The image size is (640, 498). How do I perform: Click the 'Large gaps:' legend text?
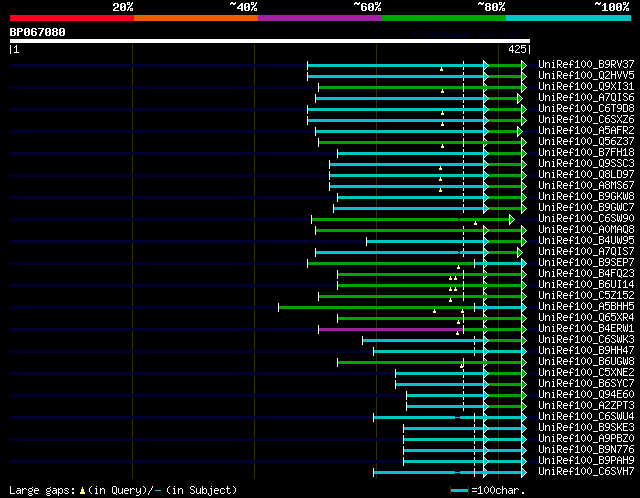coord(42,490)
